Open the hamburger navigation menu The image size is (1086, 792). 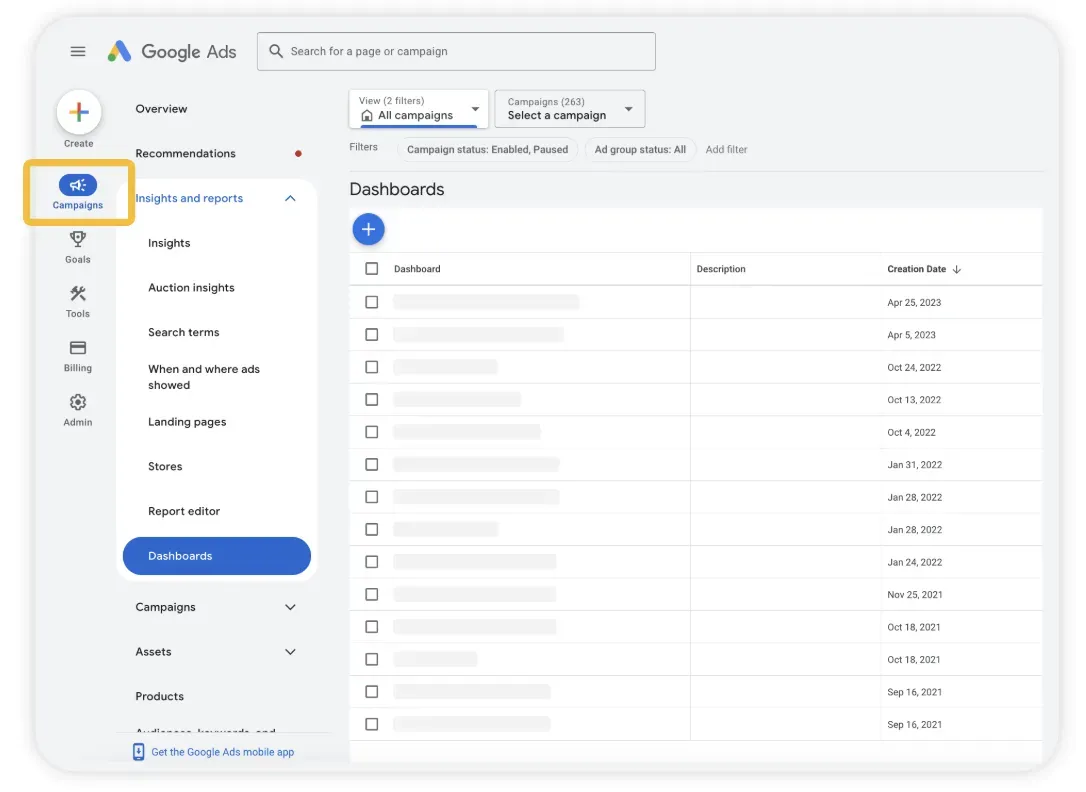78,51
